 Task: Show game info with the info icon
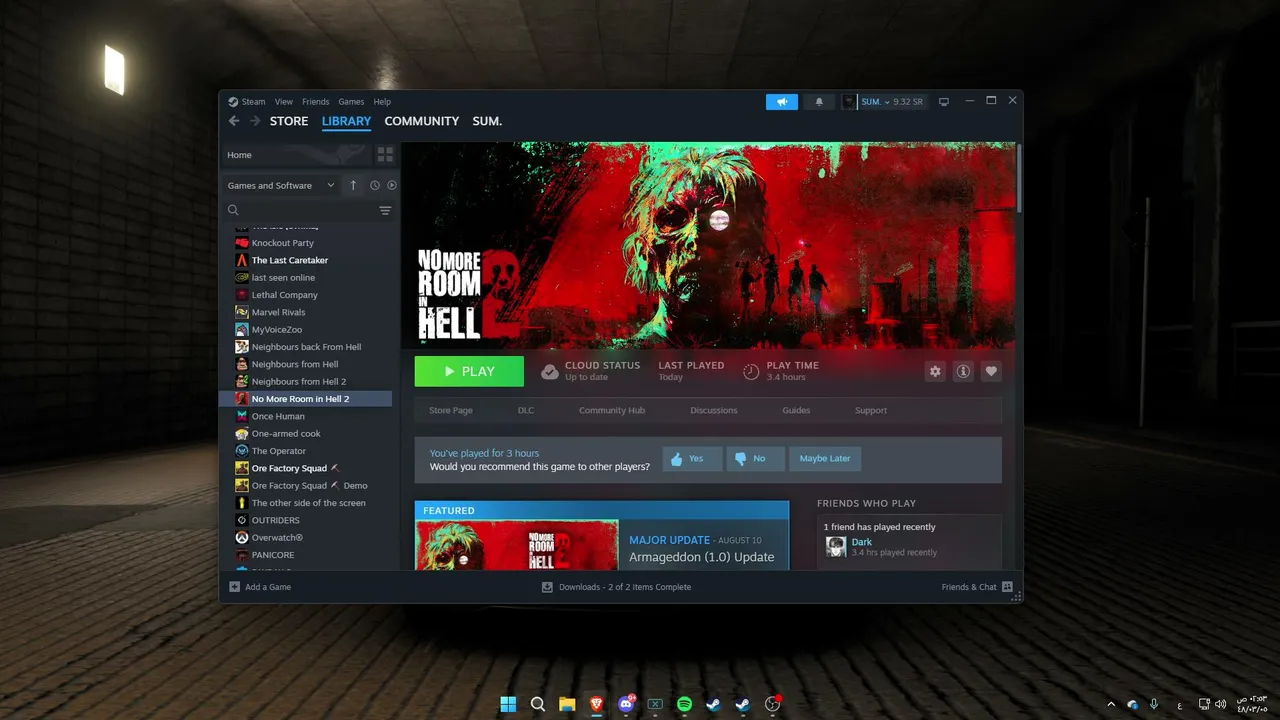pos(963,371)
